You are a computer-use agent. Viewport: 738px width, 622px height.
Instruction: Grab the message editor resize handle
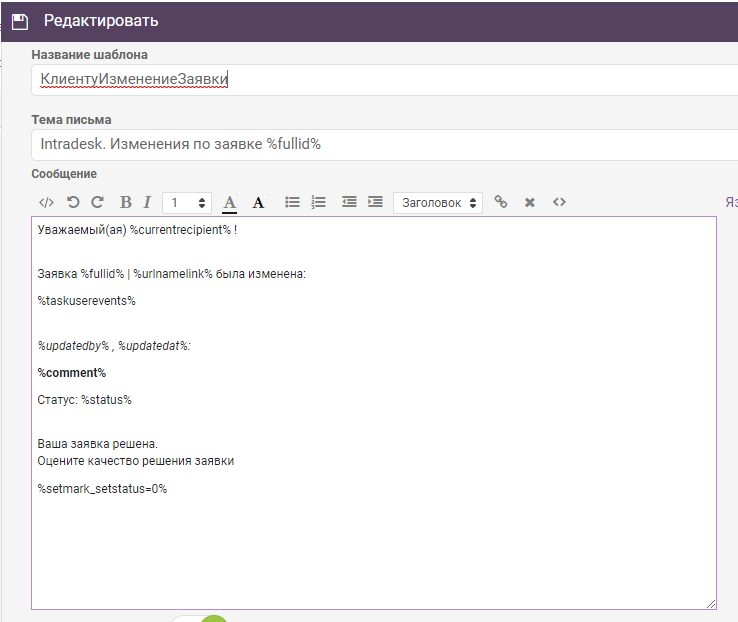(711, 604)
